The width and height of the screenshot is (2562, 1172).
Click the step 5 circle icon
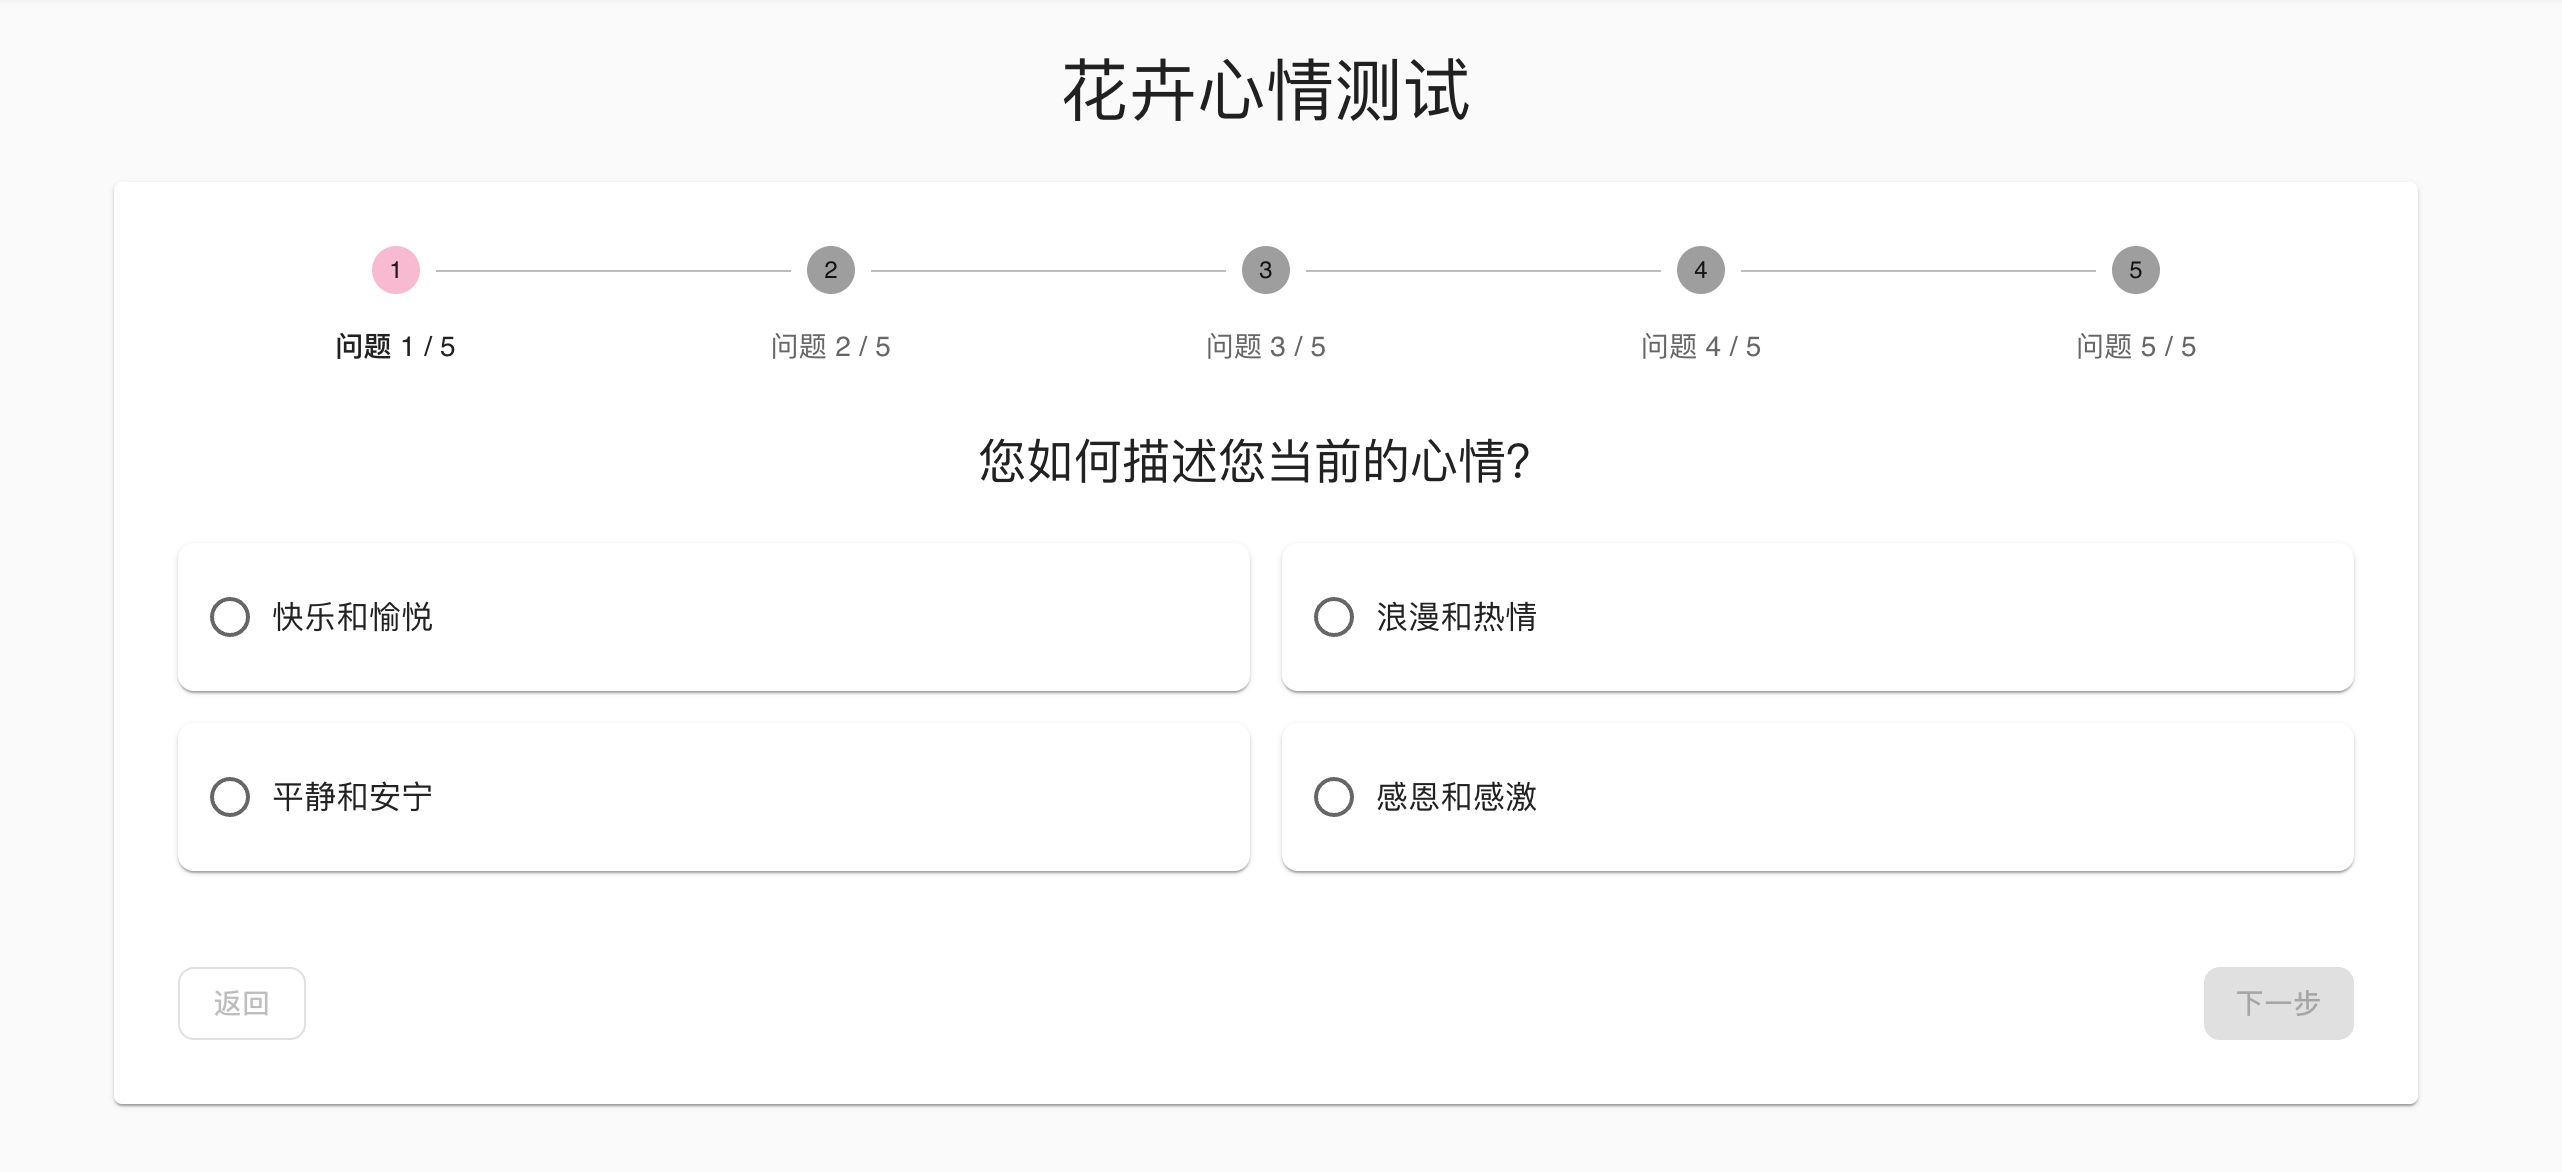(2136, 270)
